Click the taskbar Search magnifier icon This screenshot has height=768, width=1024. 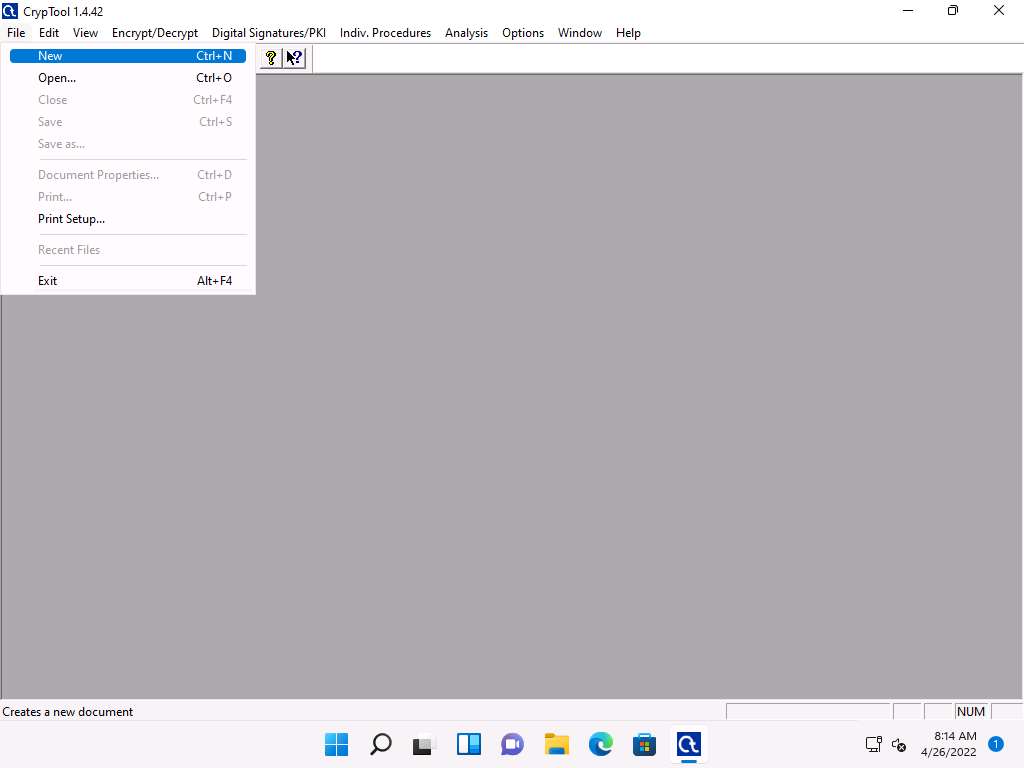point(380,744)
